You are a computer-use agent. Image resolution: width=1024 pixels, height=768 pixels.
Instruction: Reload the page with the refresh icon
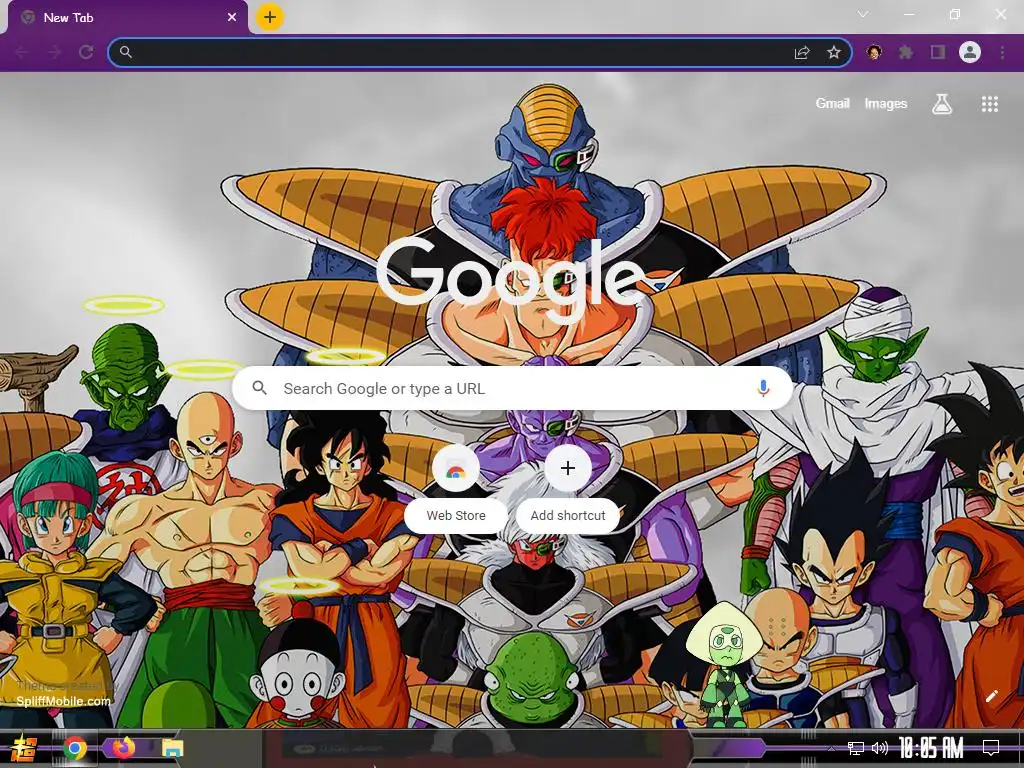point(86,52)
